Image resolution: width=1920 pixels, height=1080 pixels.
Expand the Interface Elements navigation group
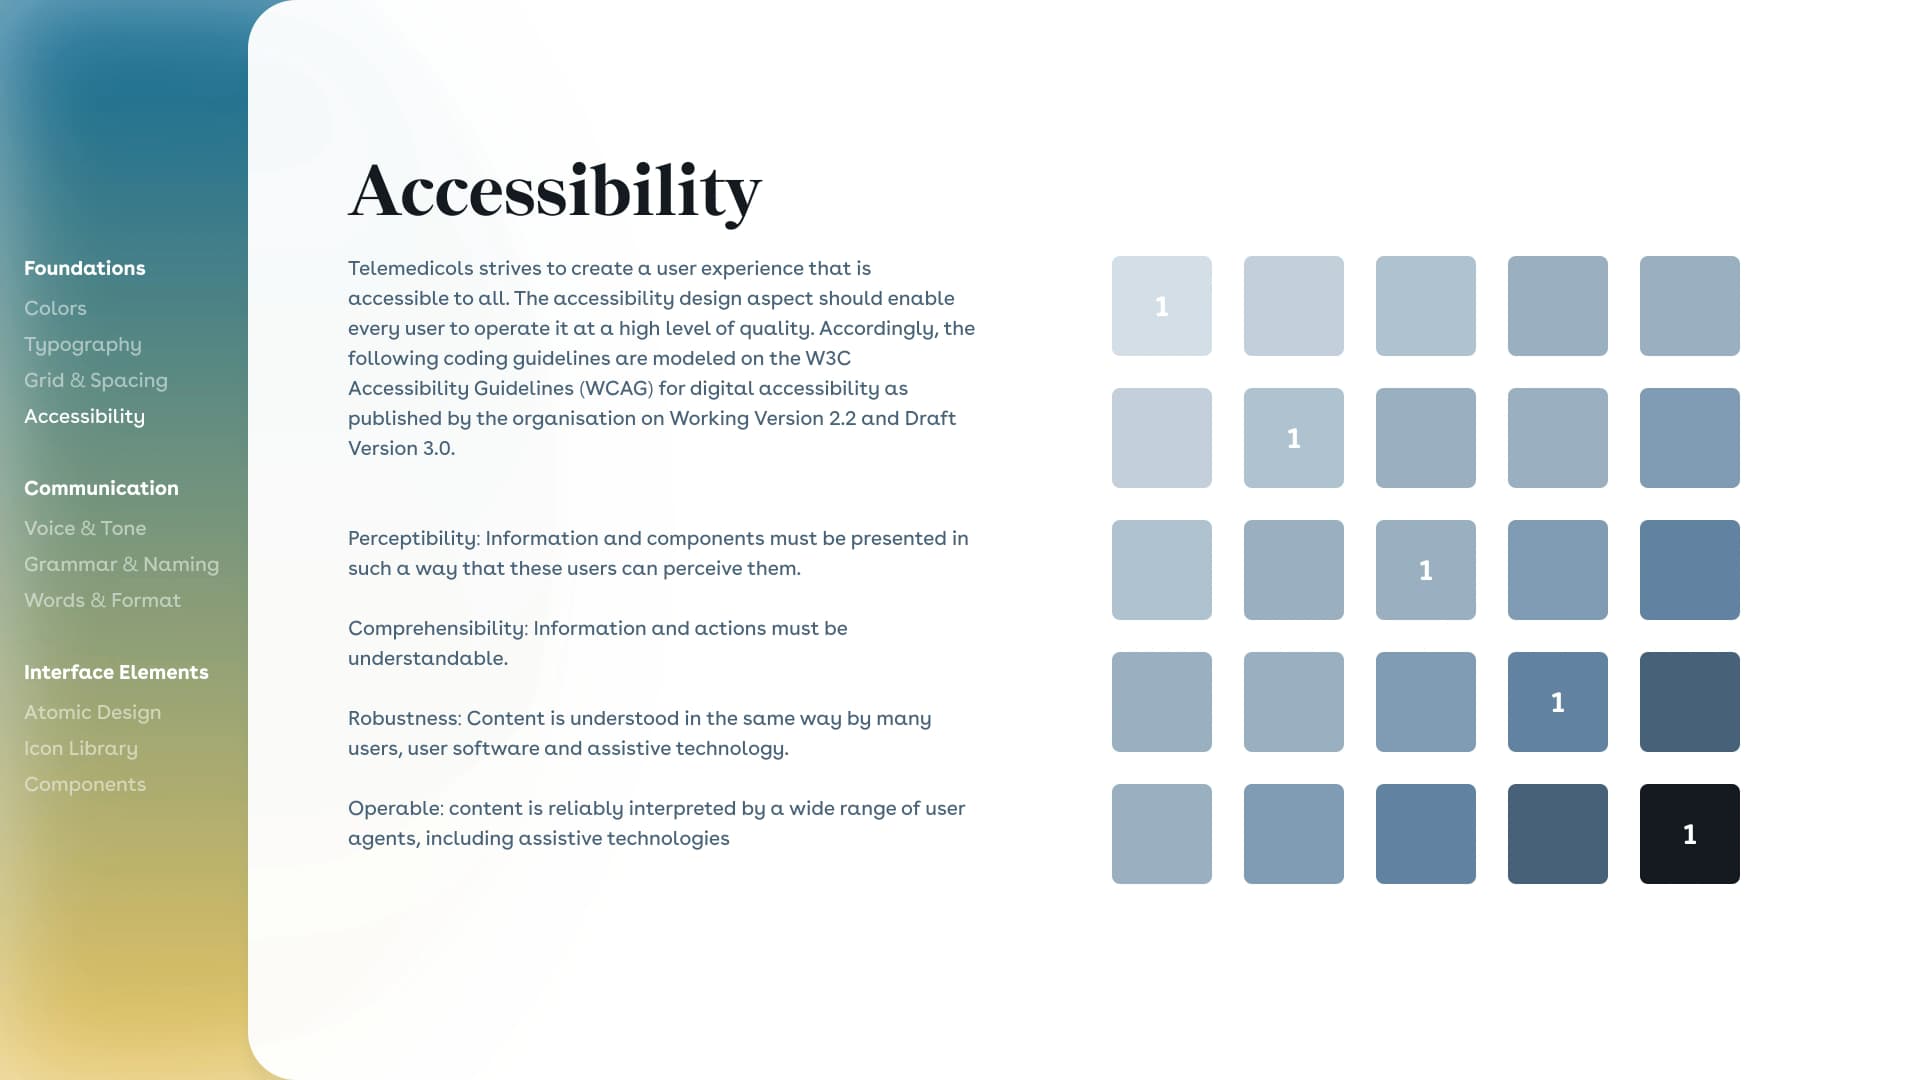point(115,673)
